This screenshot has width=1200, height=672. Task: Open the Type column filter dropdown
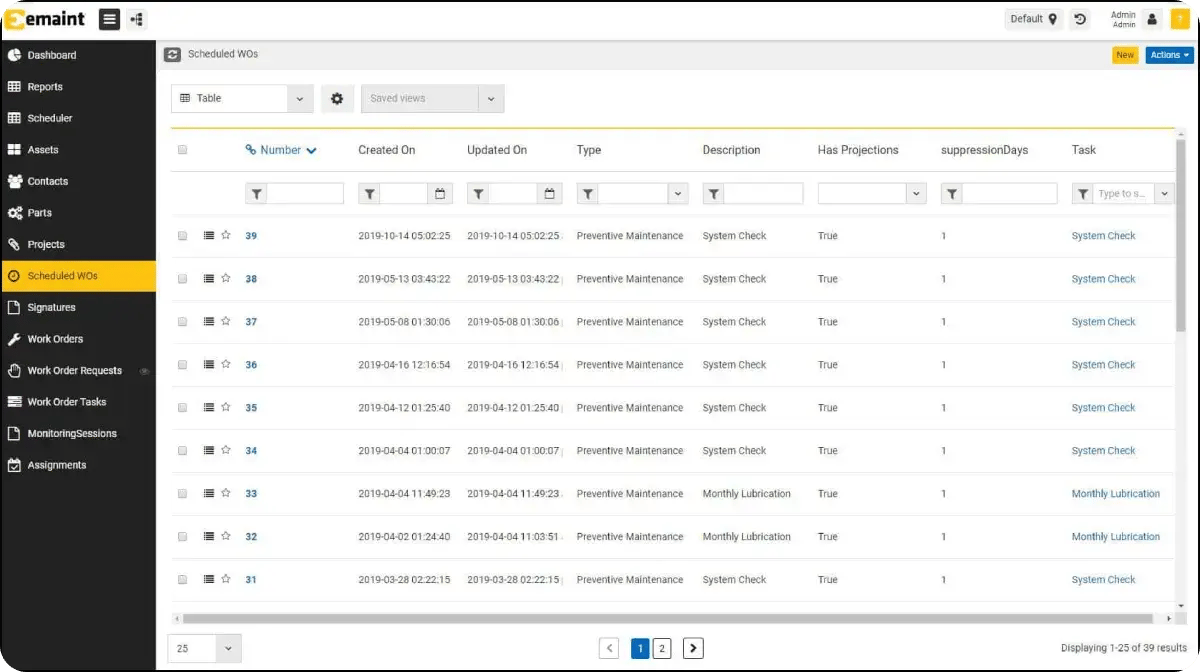click(x=678, y=194)
